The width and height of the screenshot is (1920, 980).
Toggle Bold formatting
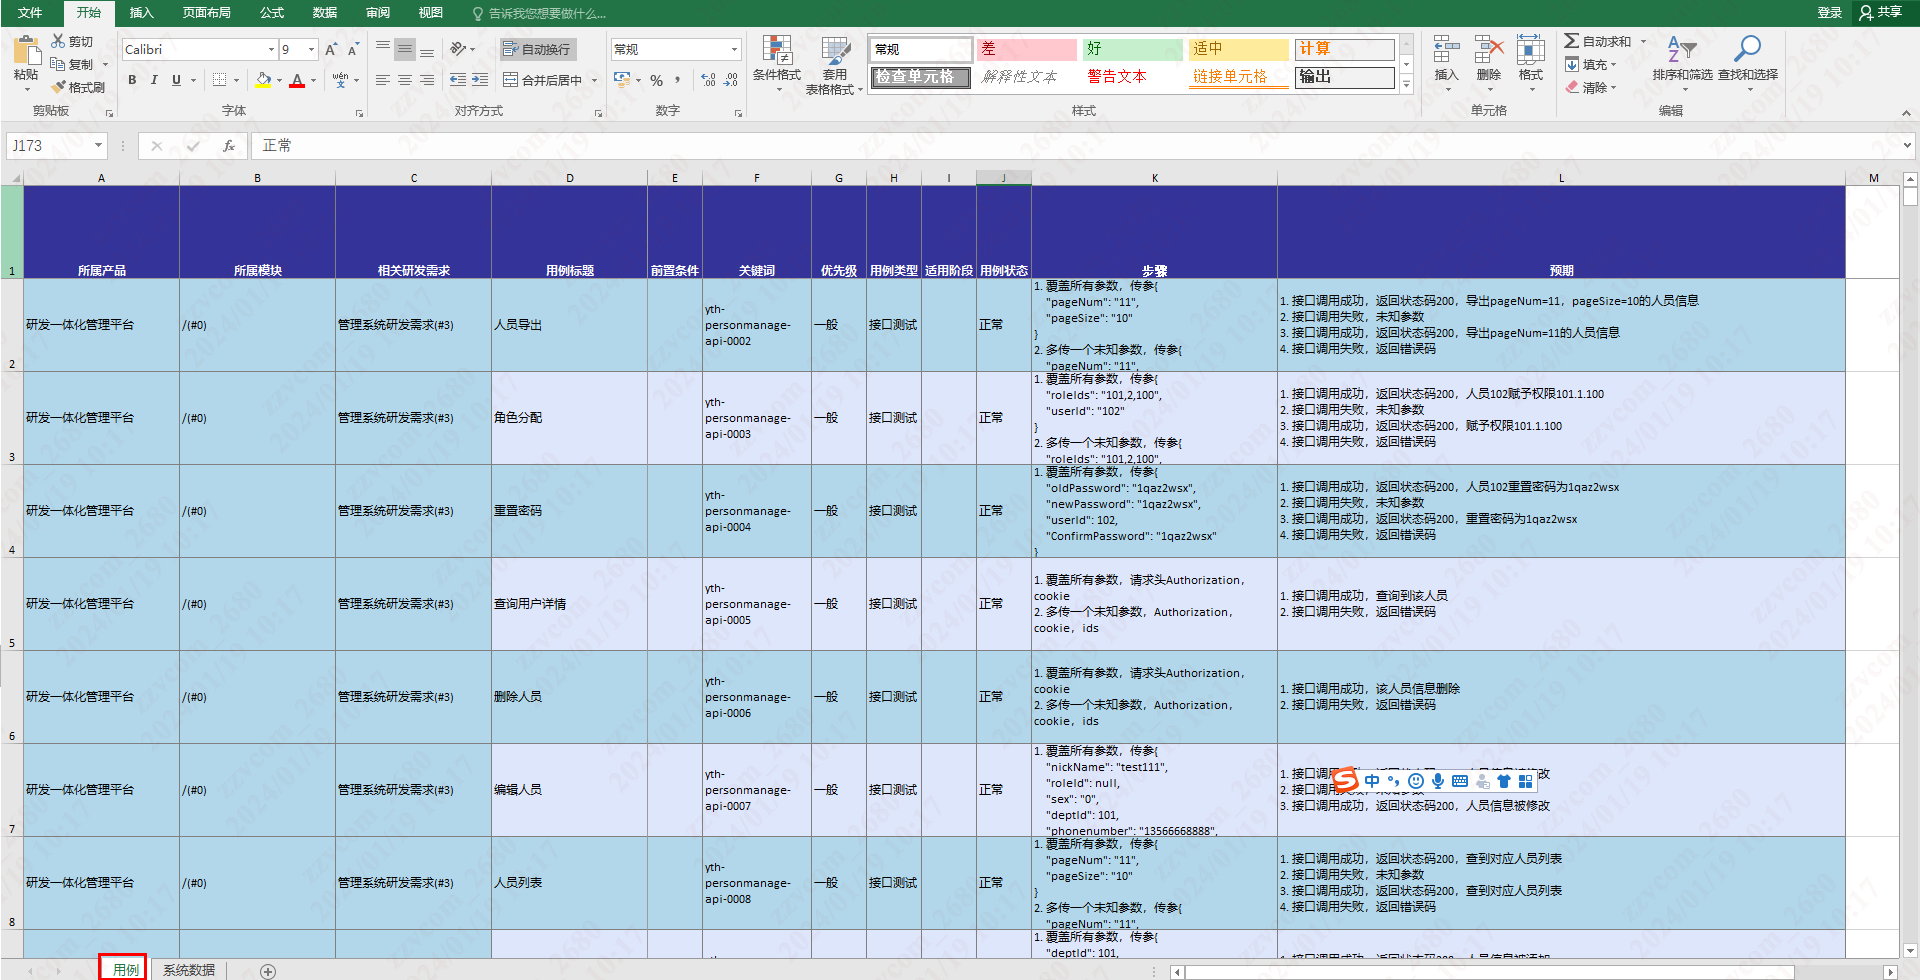pos(132,80)
